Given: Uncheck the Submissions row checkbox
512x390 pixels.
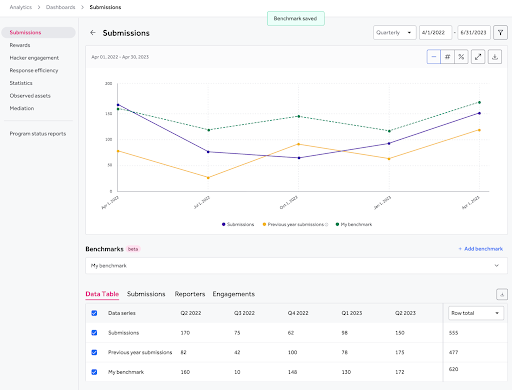Looking at the screenshot, I should [94, 333].
